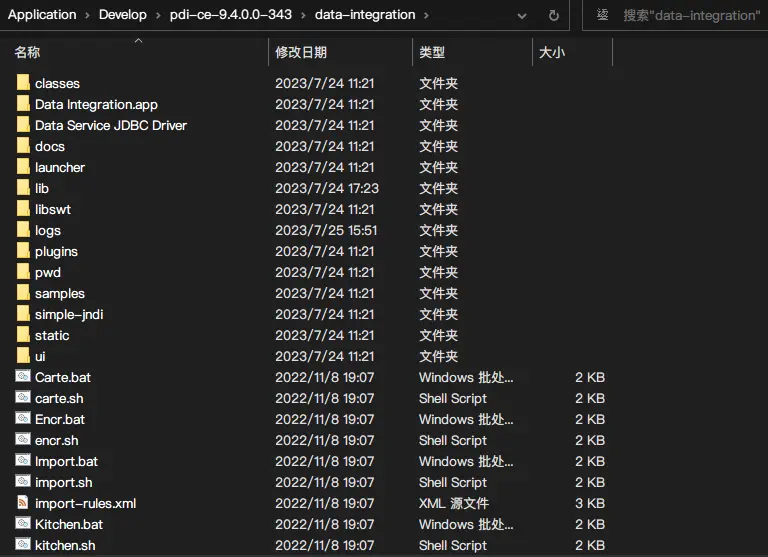This screenshot has height=557, width=768.
Task: Select the logs folder icon
Action: pyautogui.click(x=23, y=229)
